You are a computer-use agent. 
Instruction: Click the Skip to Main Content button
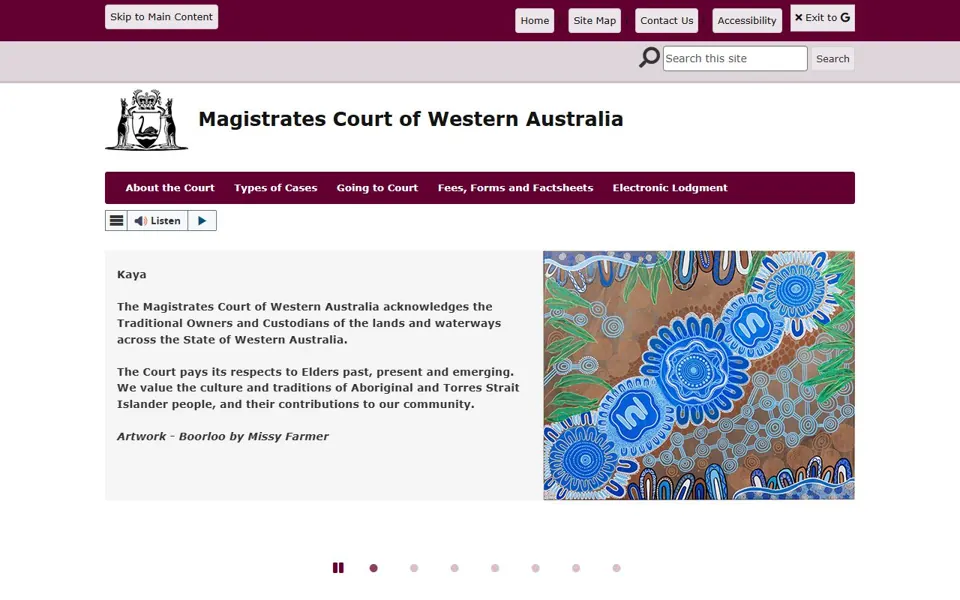[x=161, y=17]
